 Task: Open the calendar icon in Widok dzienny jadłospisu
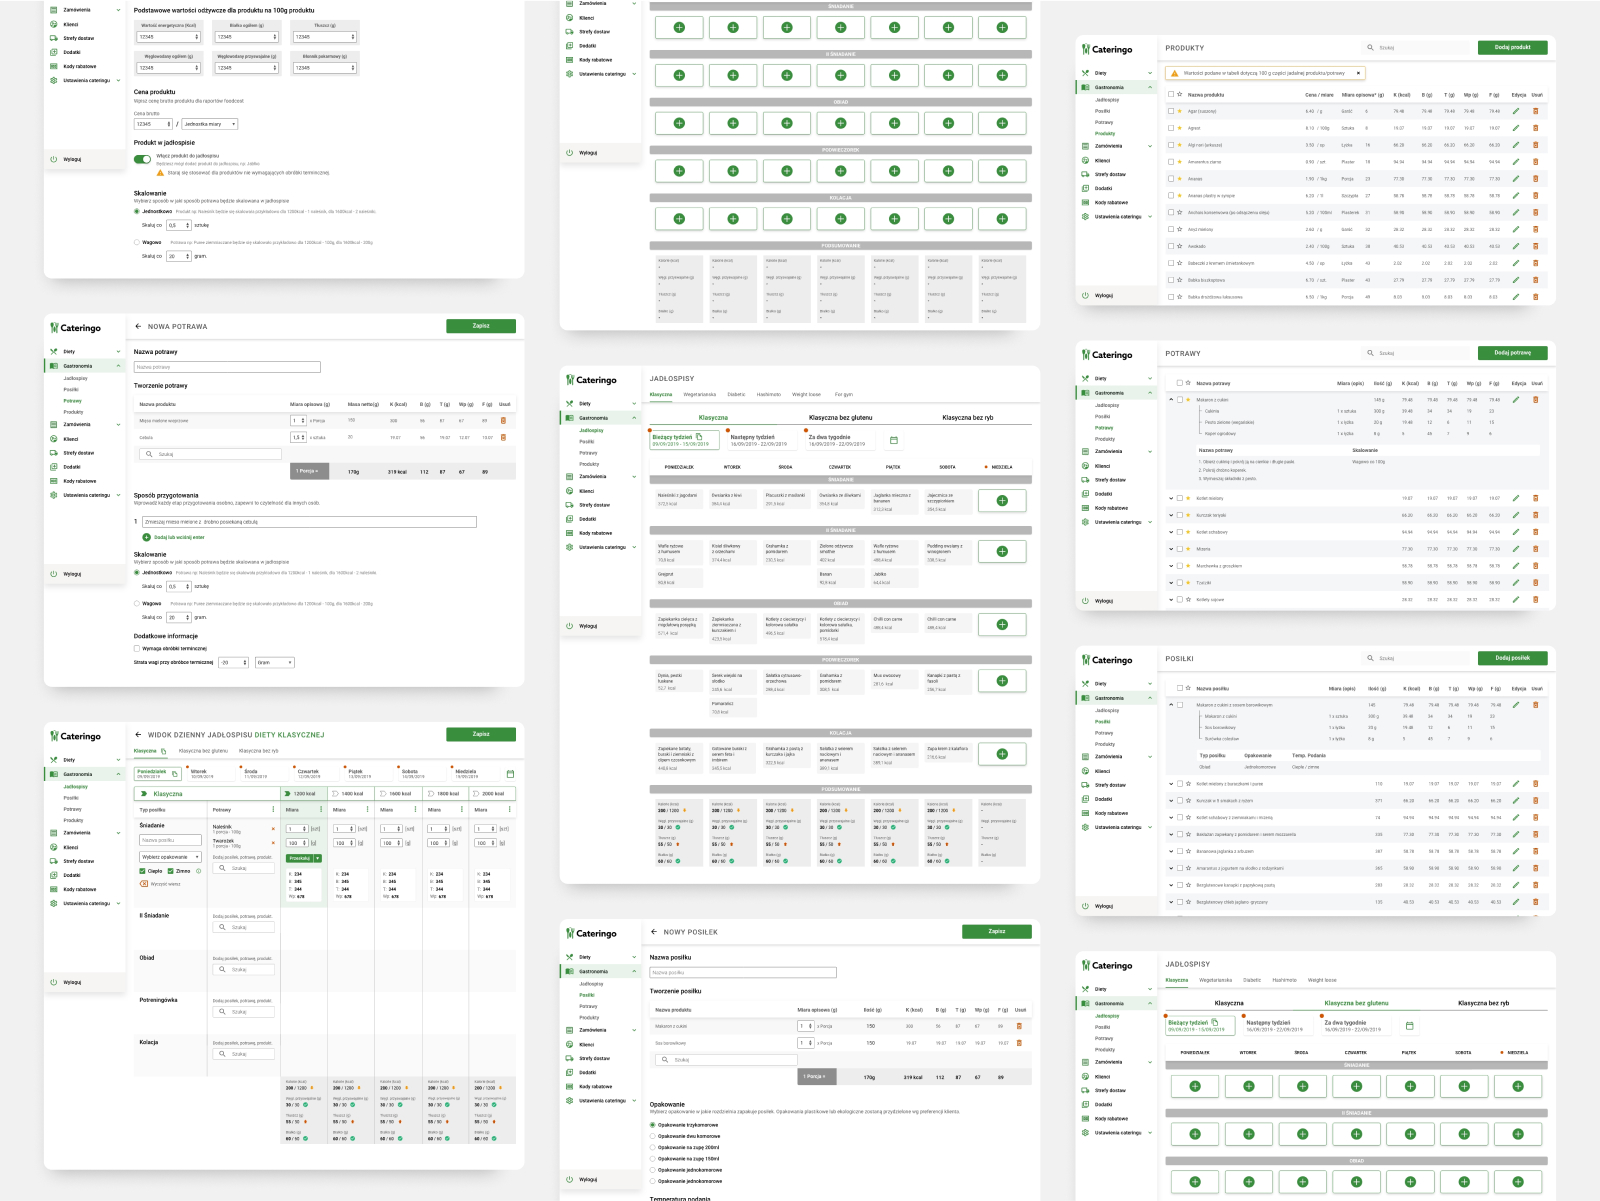[x=510, y=774]
